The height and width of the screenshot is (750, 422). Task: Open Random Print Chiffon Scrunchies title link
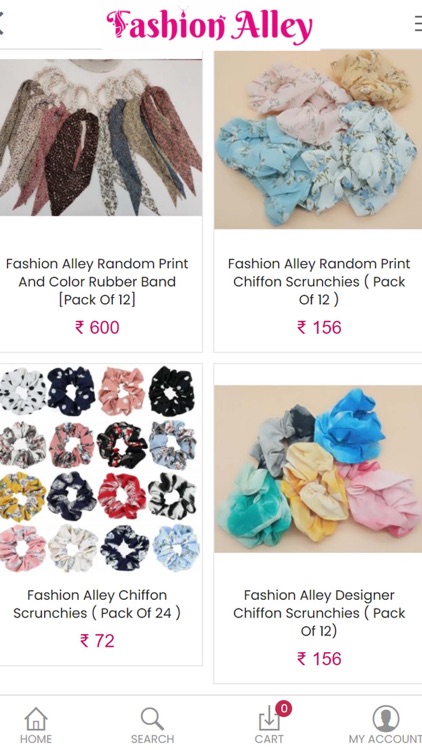319,282
